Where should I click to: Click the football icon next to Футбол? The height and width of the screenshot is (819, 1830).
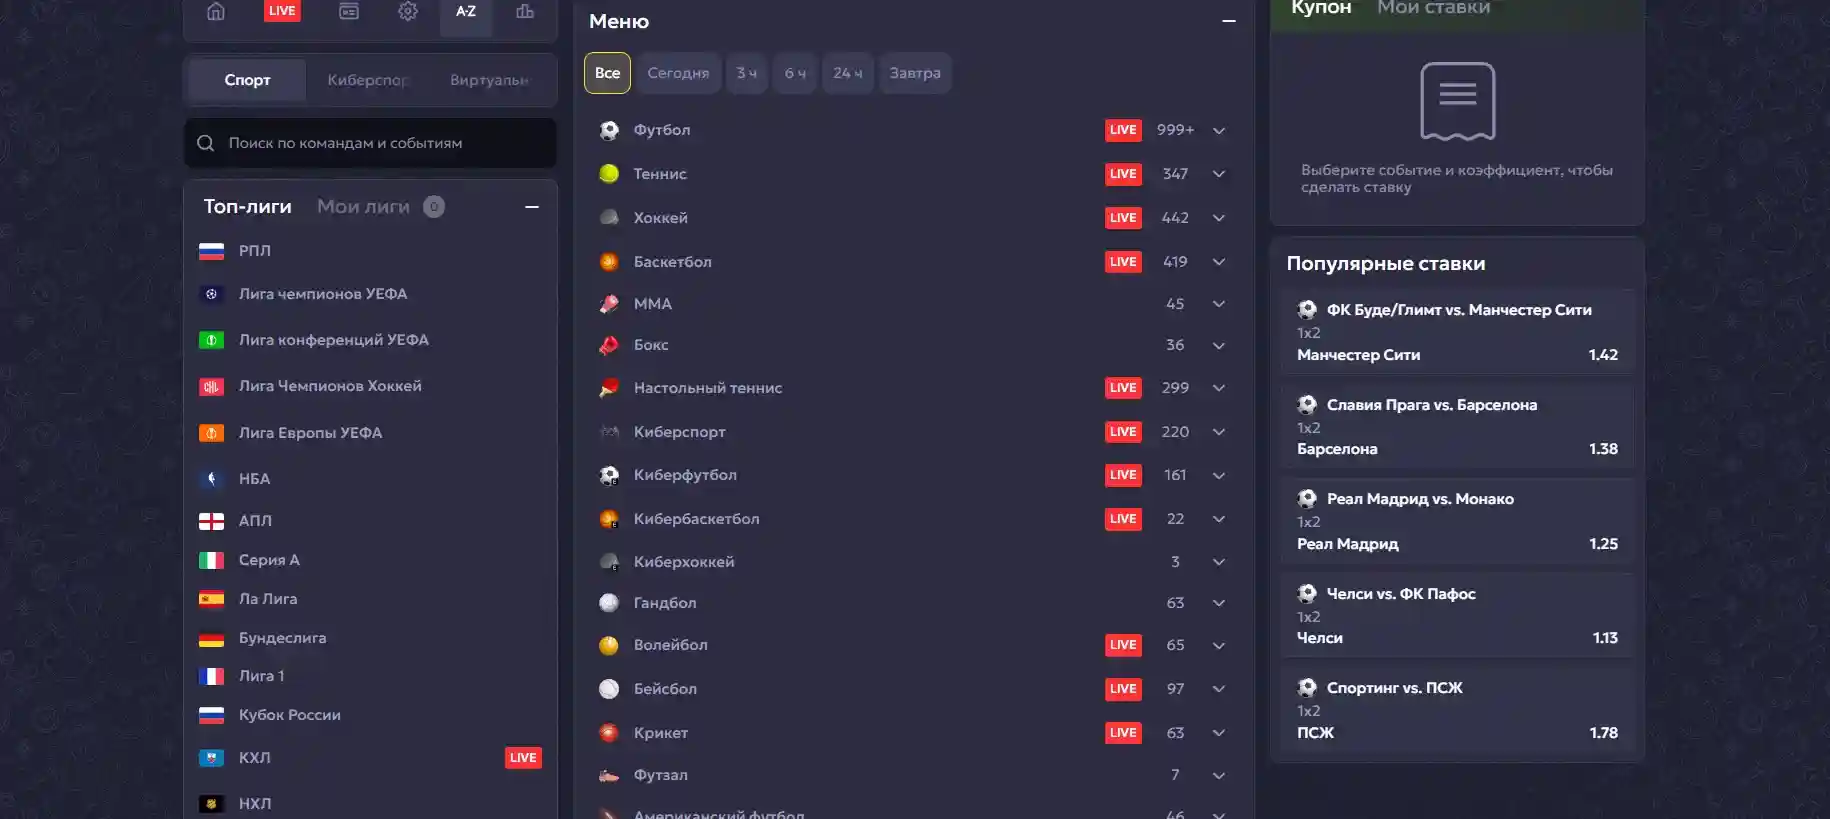coord(609,130)
